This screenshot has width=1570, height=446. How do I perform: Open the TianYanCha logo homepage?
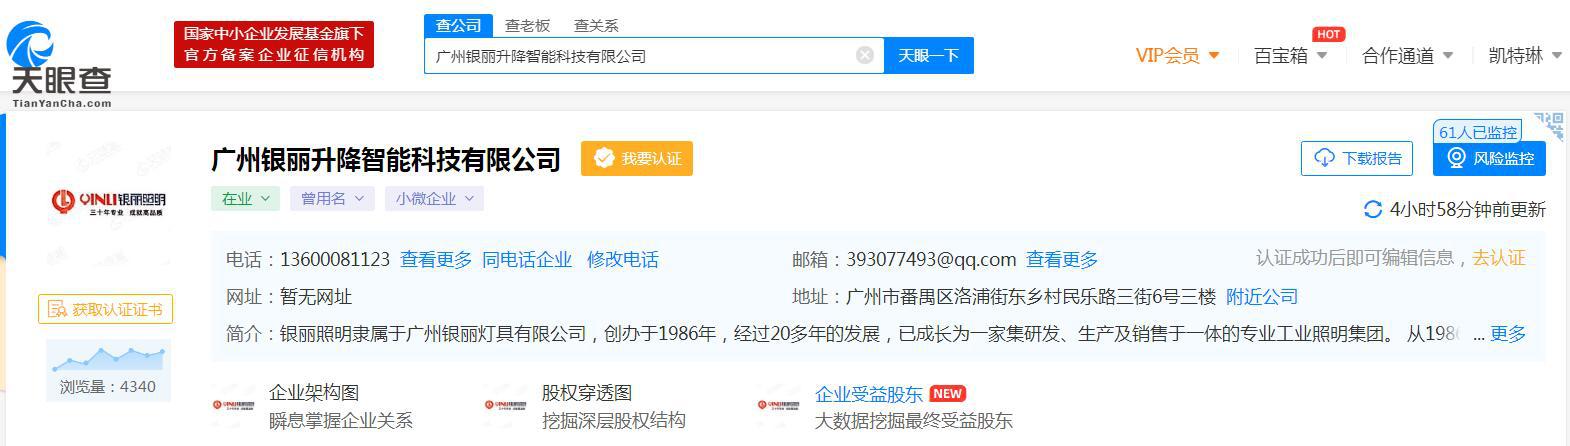[60, 63]
